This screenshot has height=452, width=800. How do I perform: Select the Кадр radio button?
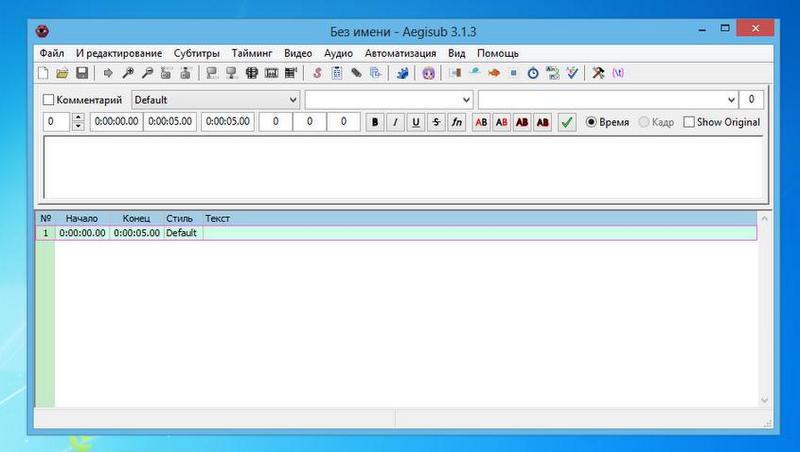[644, 122]
